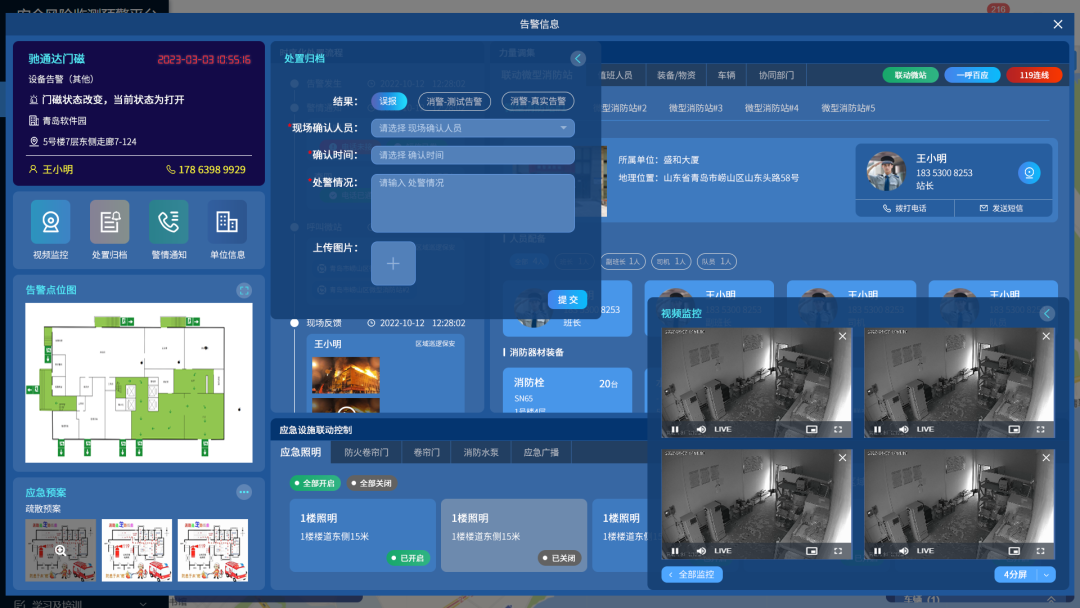The height and width of the screenshot is (608, 1080).
Task: Open the 装备/物资 tab
Action: tap(676, 75)
